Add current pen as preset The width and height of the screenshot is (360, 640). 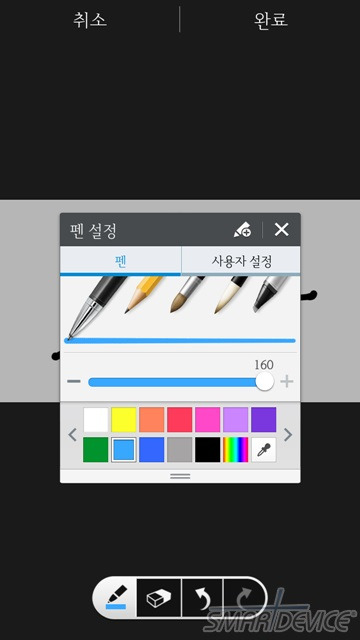(x=242, y=230)
